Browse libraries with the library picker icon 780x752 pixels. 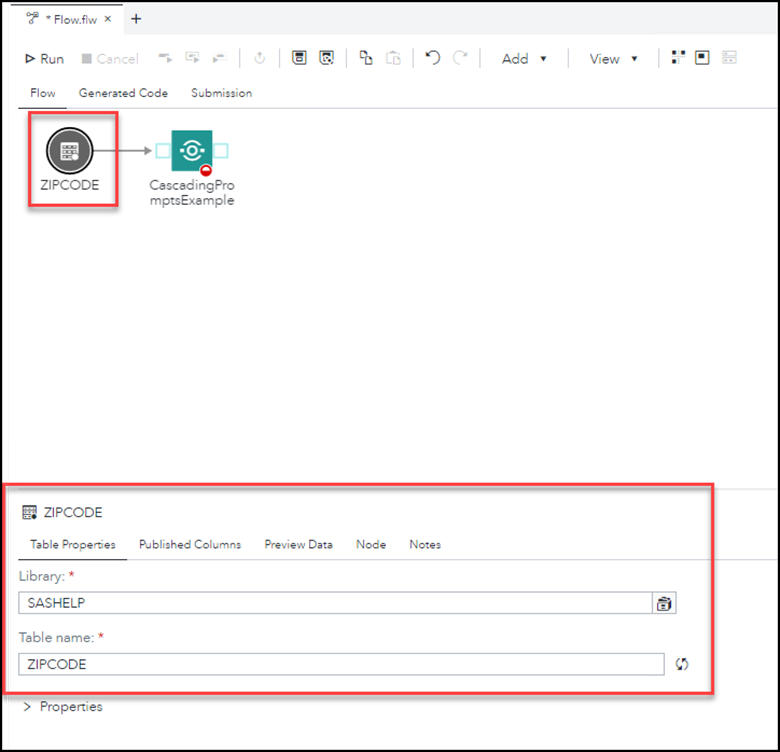[x=664, y=603]
